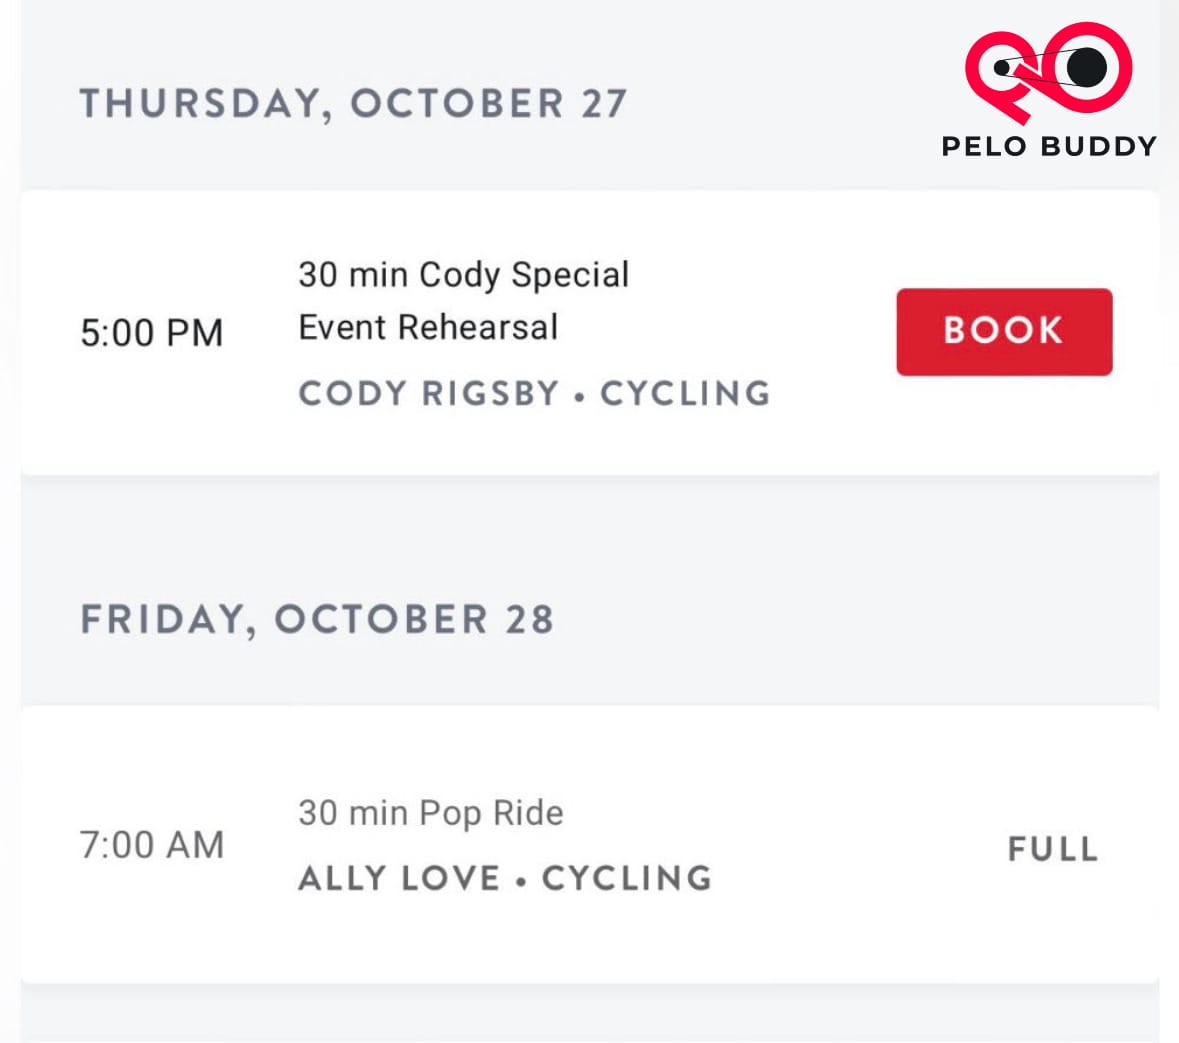The image size is (1179, 1043).
Task: Open the 30 min Cody Special title line
Action: pos(464,274)
